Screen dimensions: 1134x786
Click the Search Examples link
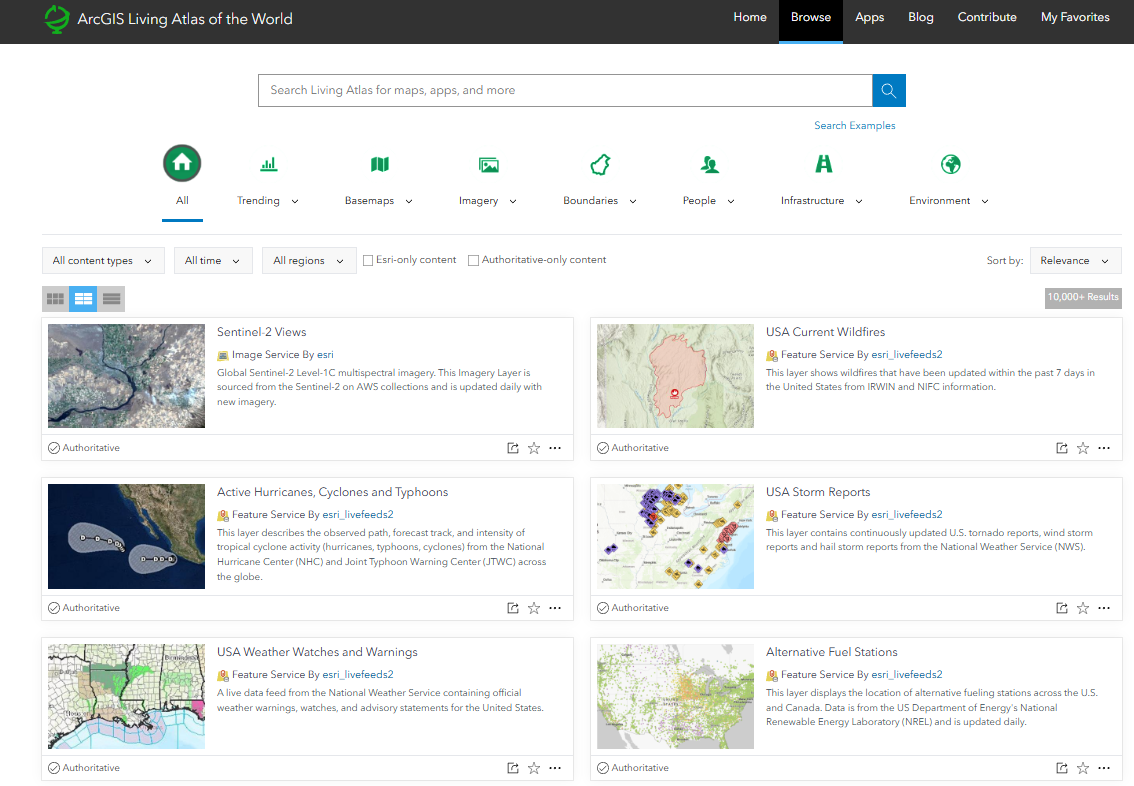854,126
